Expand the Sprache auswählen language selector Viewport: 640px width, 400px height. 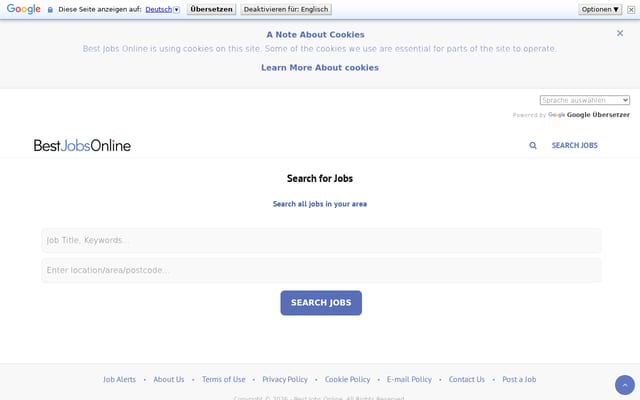[x=584, y=100]
